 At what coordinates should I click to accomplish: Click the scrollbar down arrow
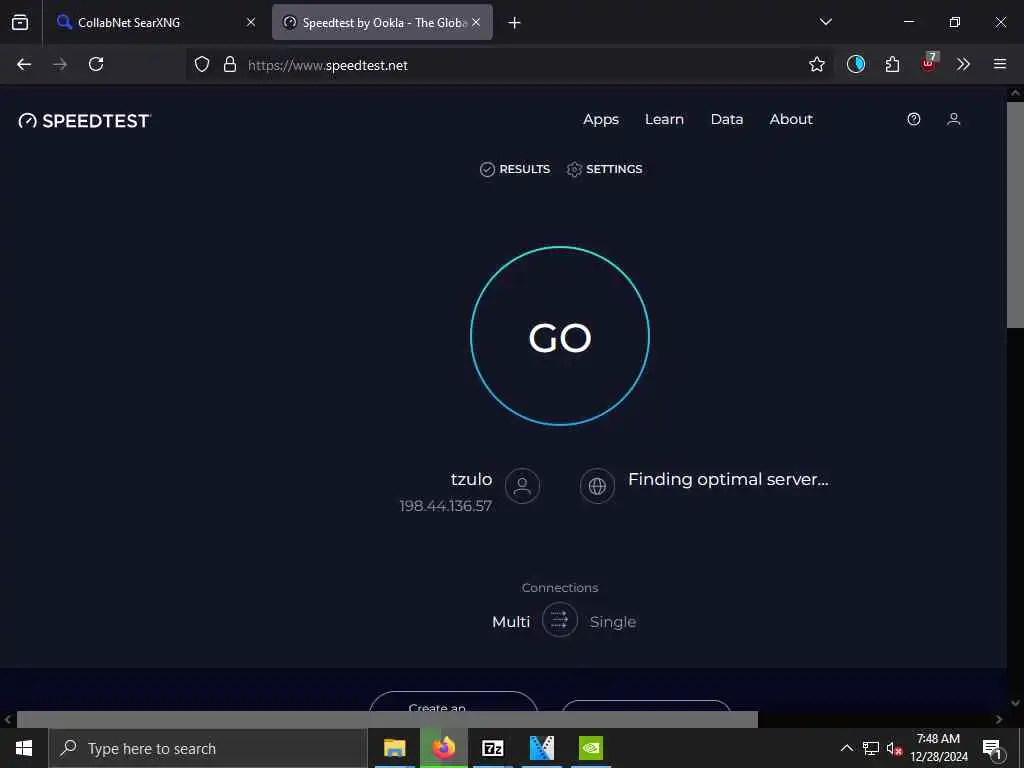coord(1015,703)
